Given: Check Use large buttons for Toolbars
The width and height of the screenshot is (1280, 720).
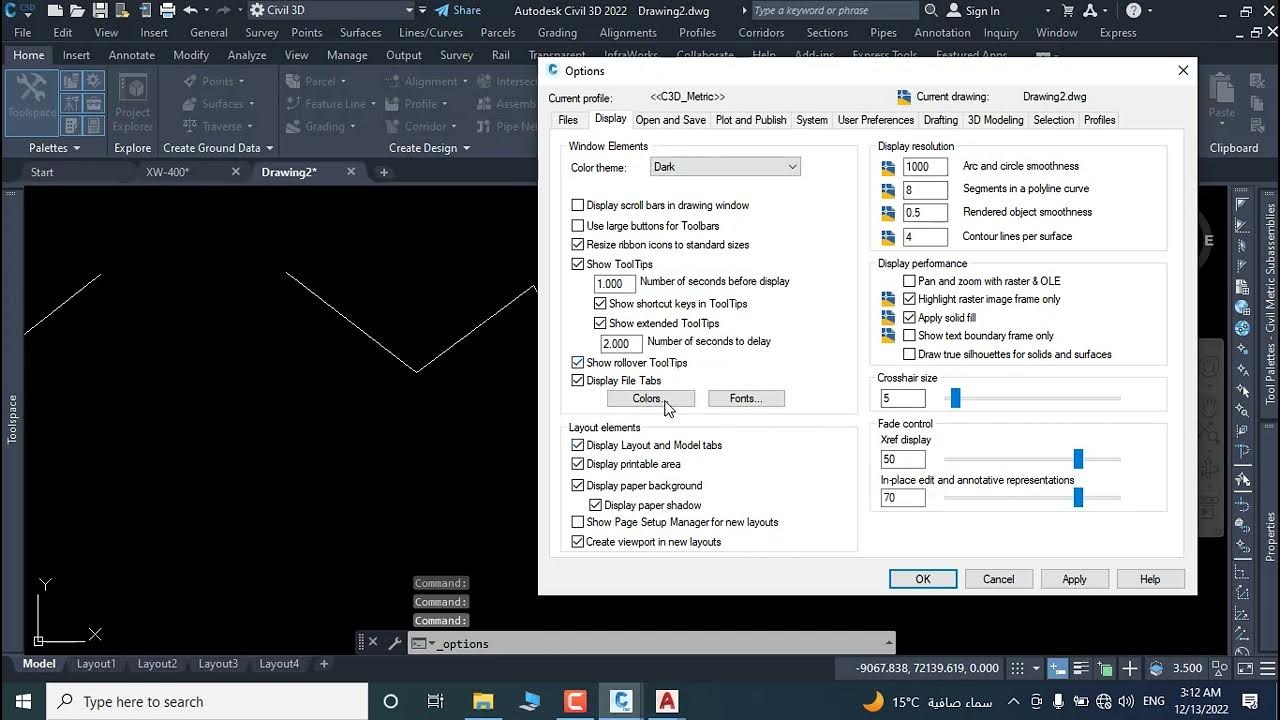Looking at the screenshot, I should (x=577, y=226).
